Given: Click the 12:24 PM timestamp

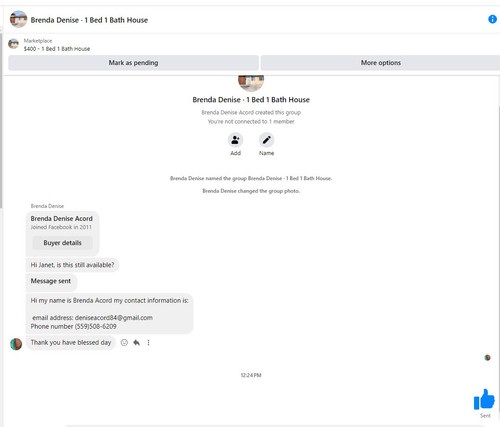Looking at the screenshot, I should 251,375.
